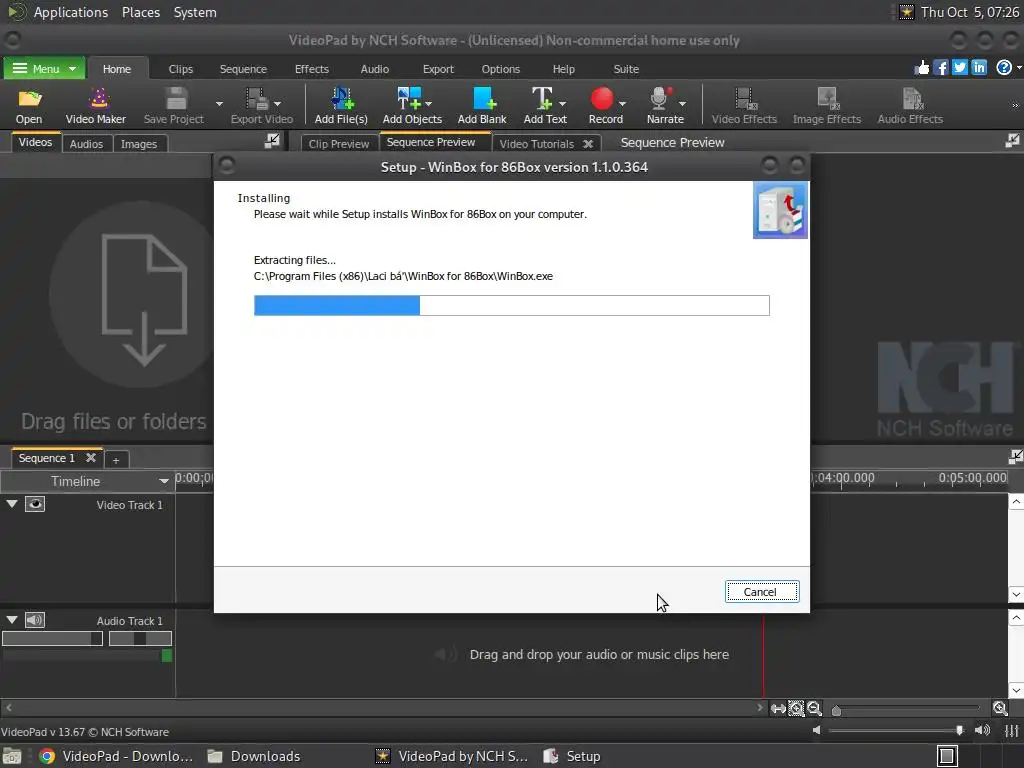Pop out the Sequence Preview panel
This screenshot has width=1024, height=768.
[x=1012, y=140]
